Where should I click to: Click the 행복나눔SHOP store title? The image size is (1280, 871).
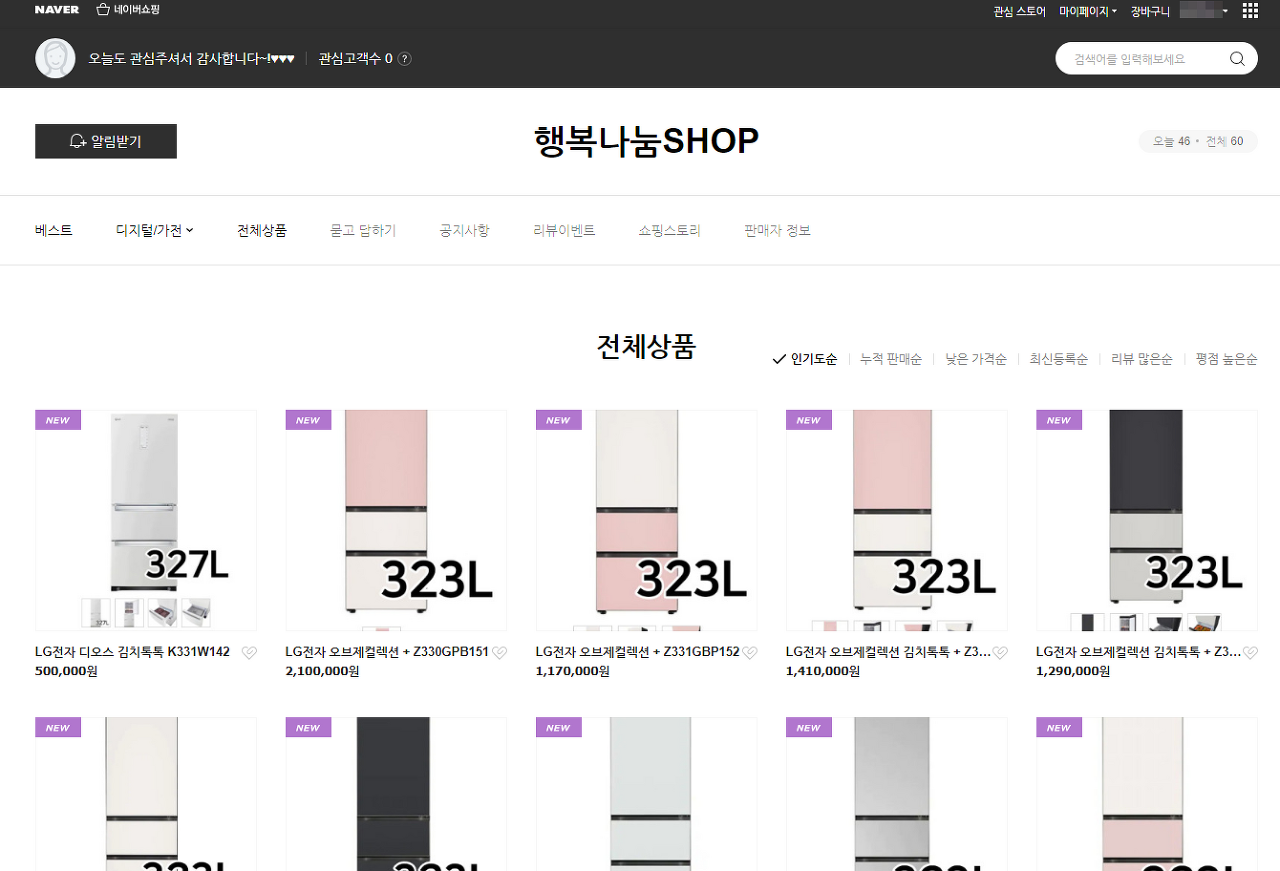tap(647, 141)
